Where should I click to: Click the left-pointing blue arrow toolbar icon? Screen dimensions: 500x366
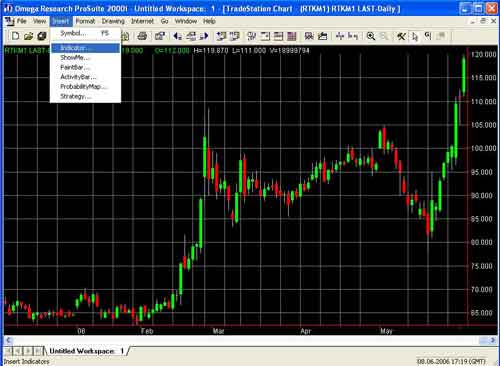click(177, 36)
